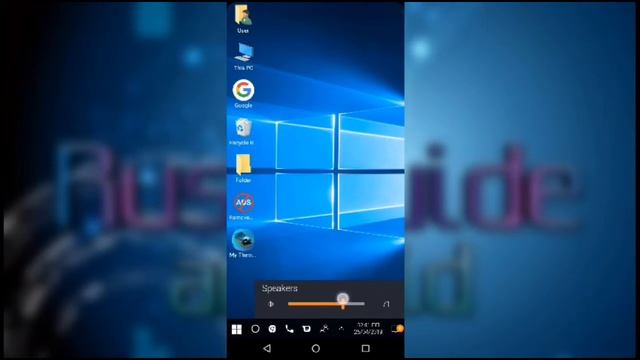The height and width of the screenshot is (360, 640).
Task: Tap the Android home navigation button
Action: [x=316, y=349]
